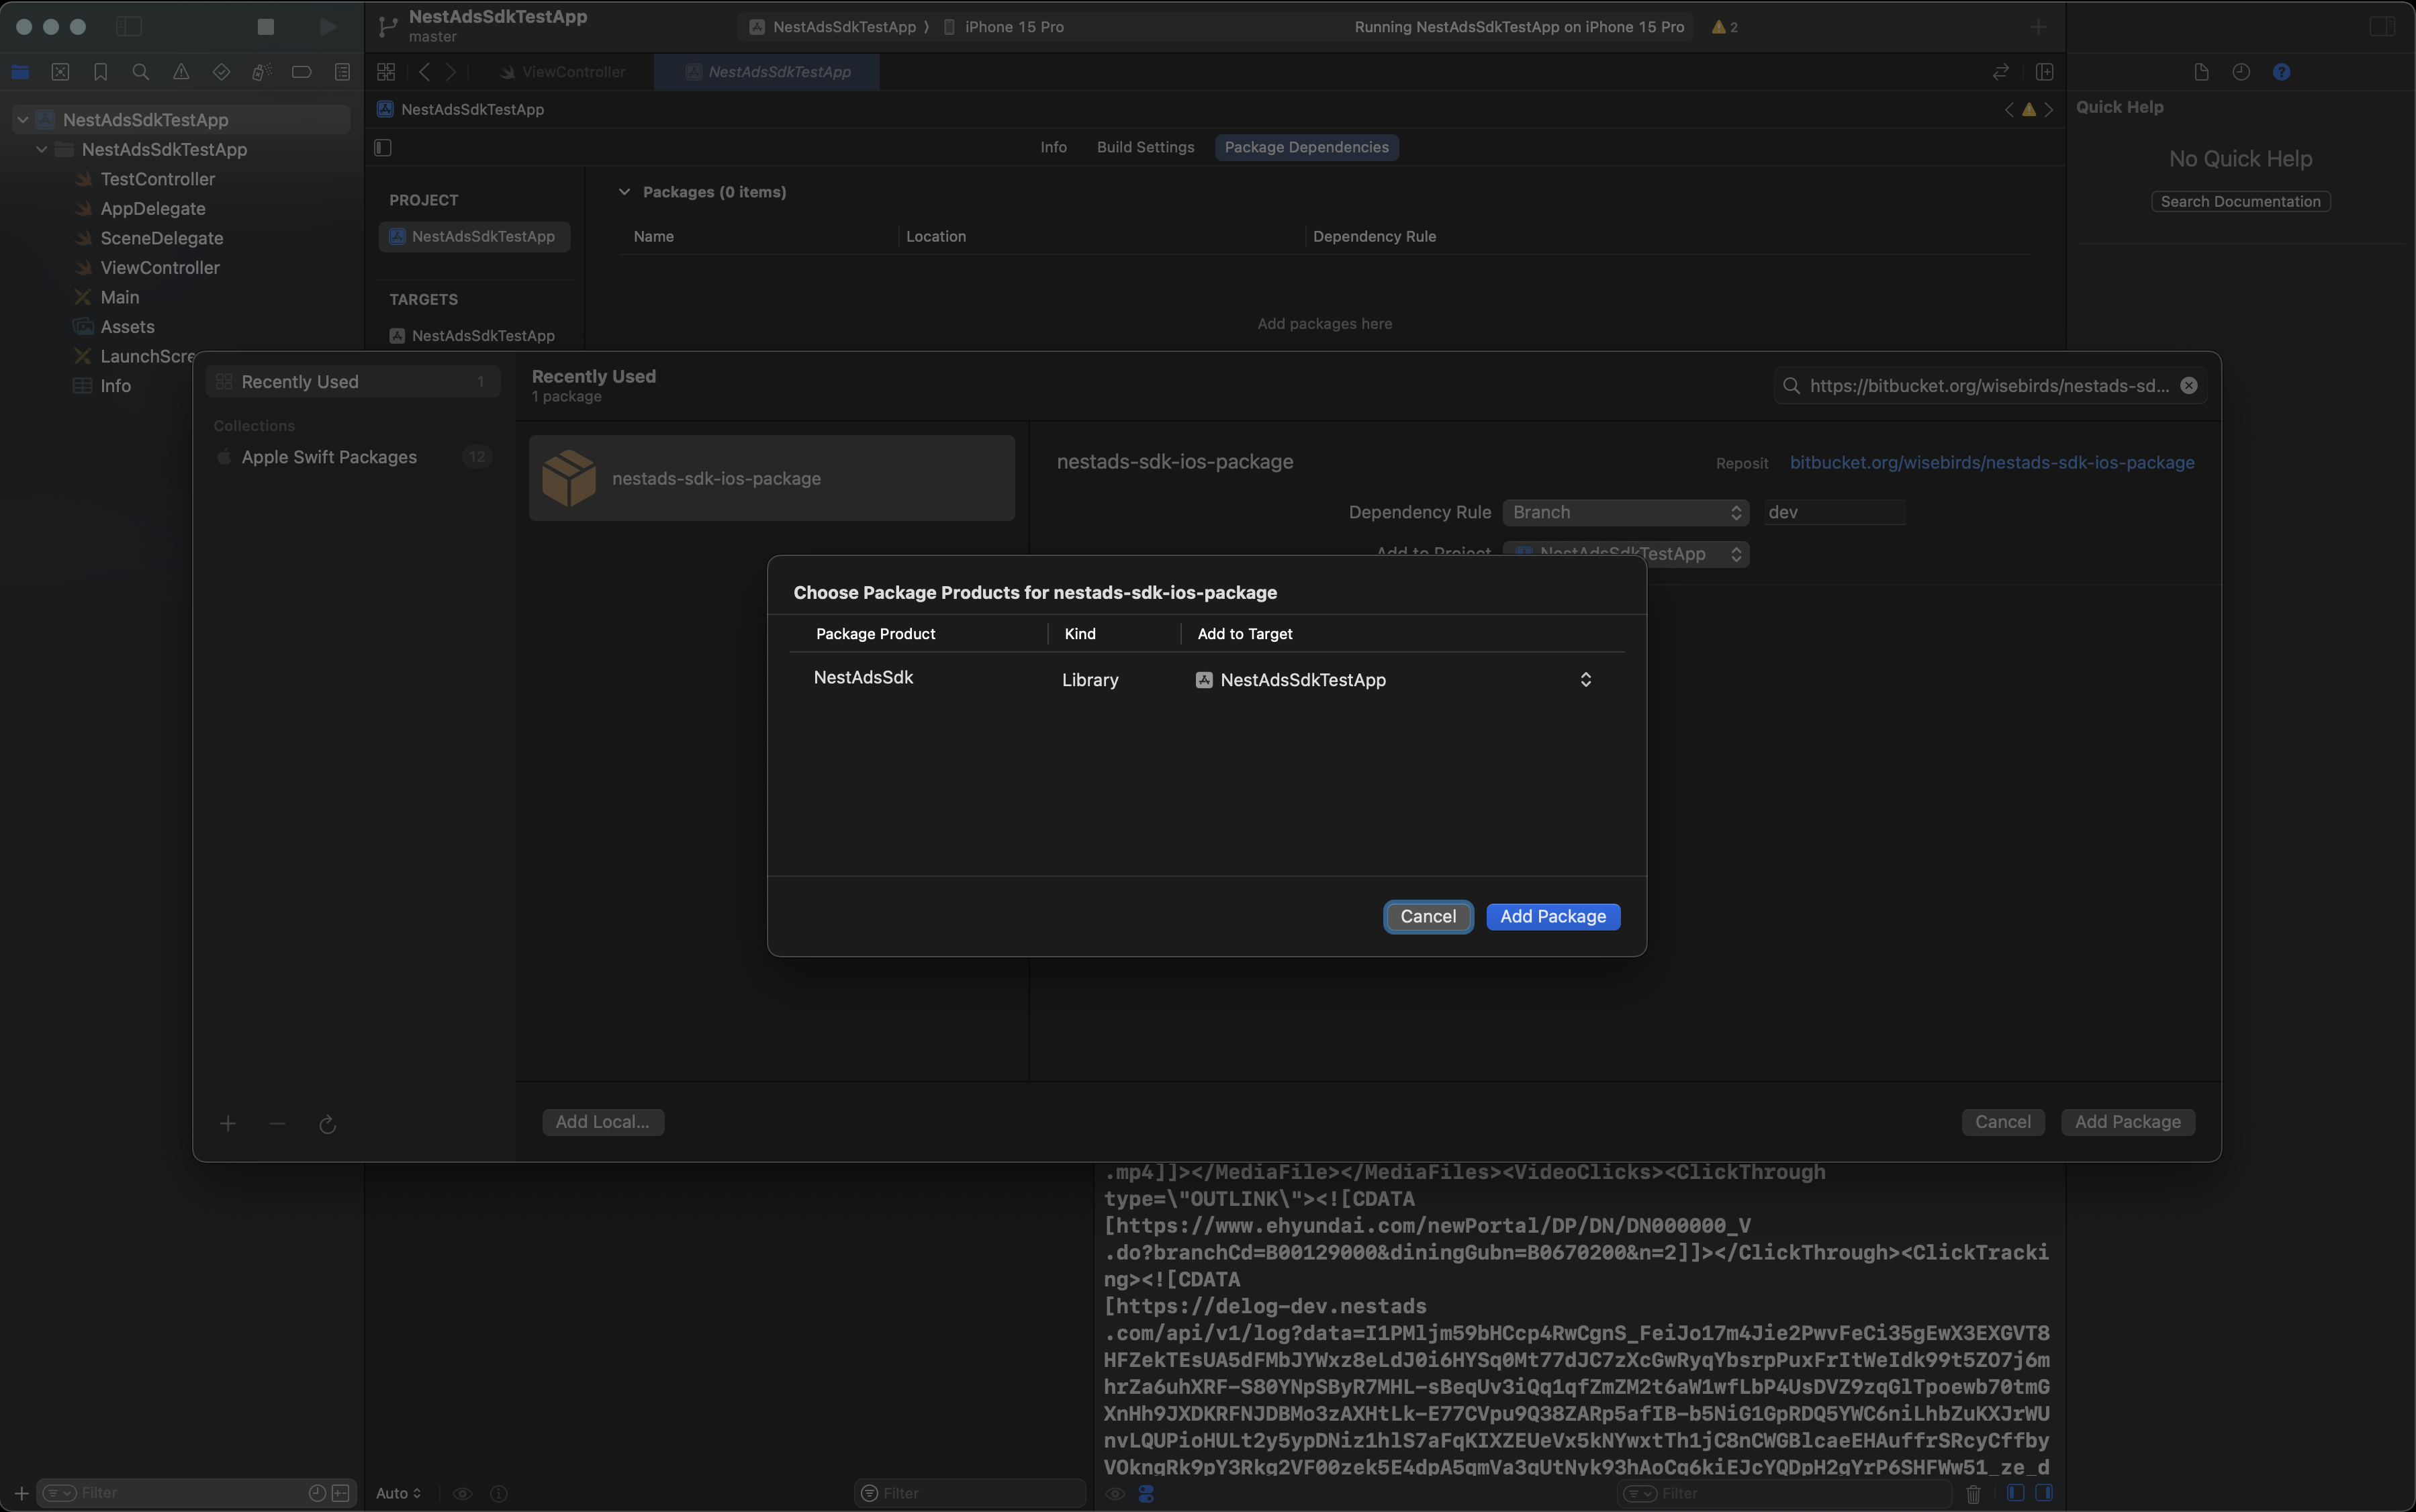Click the Stop button in the toolbar
This screenshot has width=2416, height=1512.
tap(265, 27)
